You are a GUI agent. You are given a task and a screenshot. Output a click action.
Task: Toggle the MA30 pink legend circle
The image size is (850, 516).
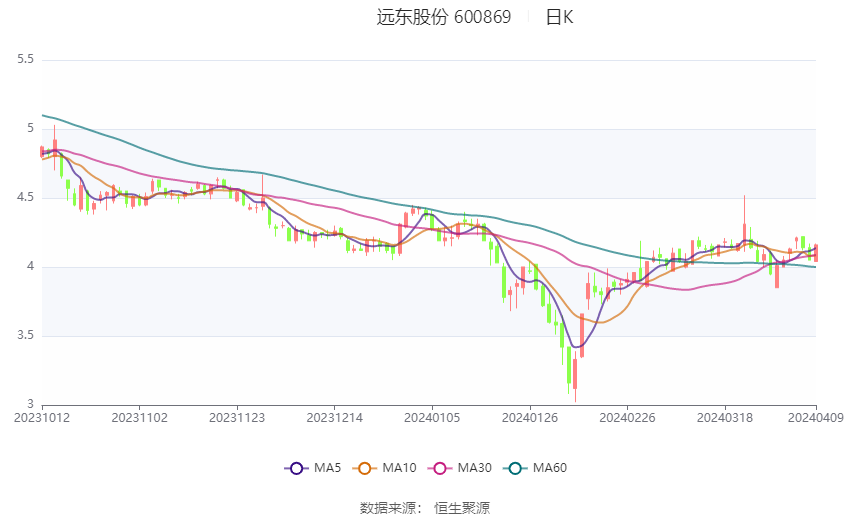(440, 468)
